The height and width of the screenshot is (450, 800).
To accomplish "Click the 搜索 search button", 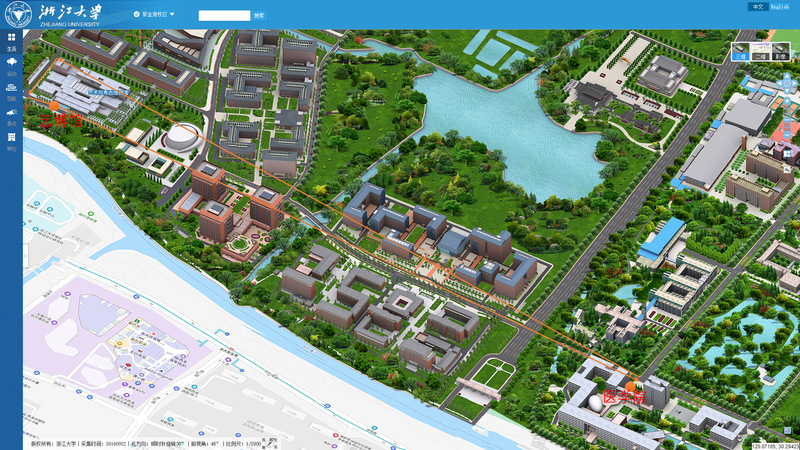I will pos(259,15).
